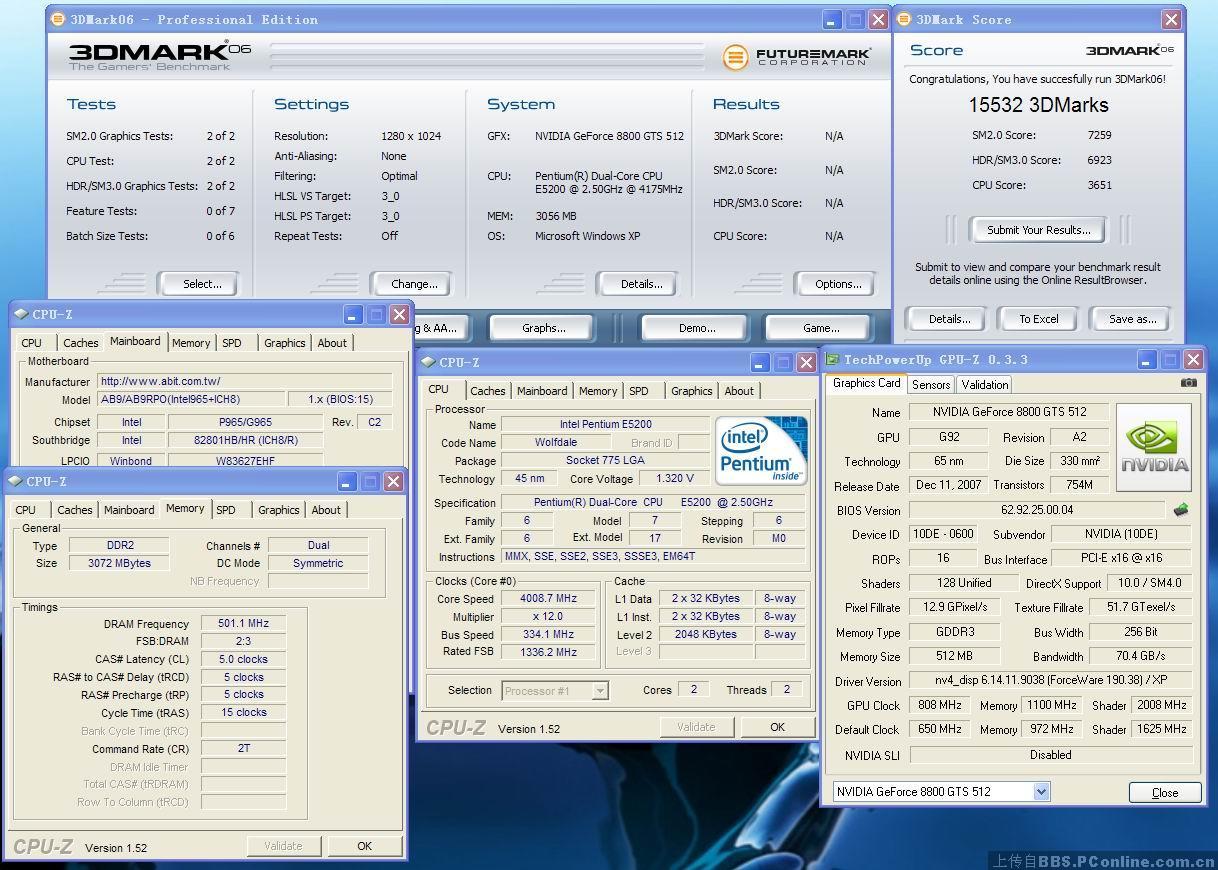
Task: Click the 3DMark06 Professional Edition title icon
Action: (57, 19)
